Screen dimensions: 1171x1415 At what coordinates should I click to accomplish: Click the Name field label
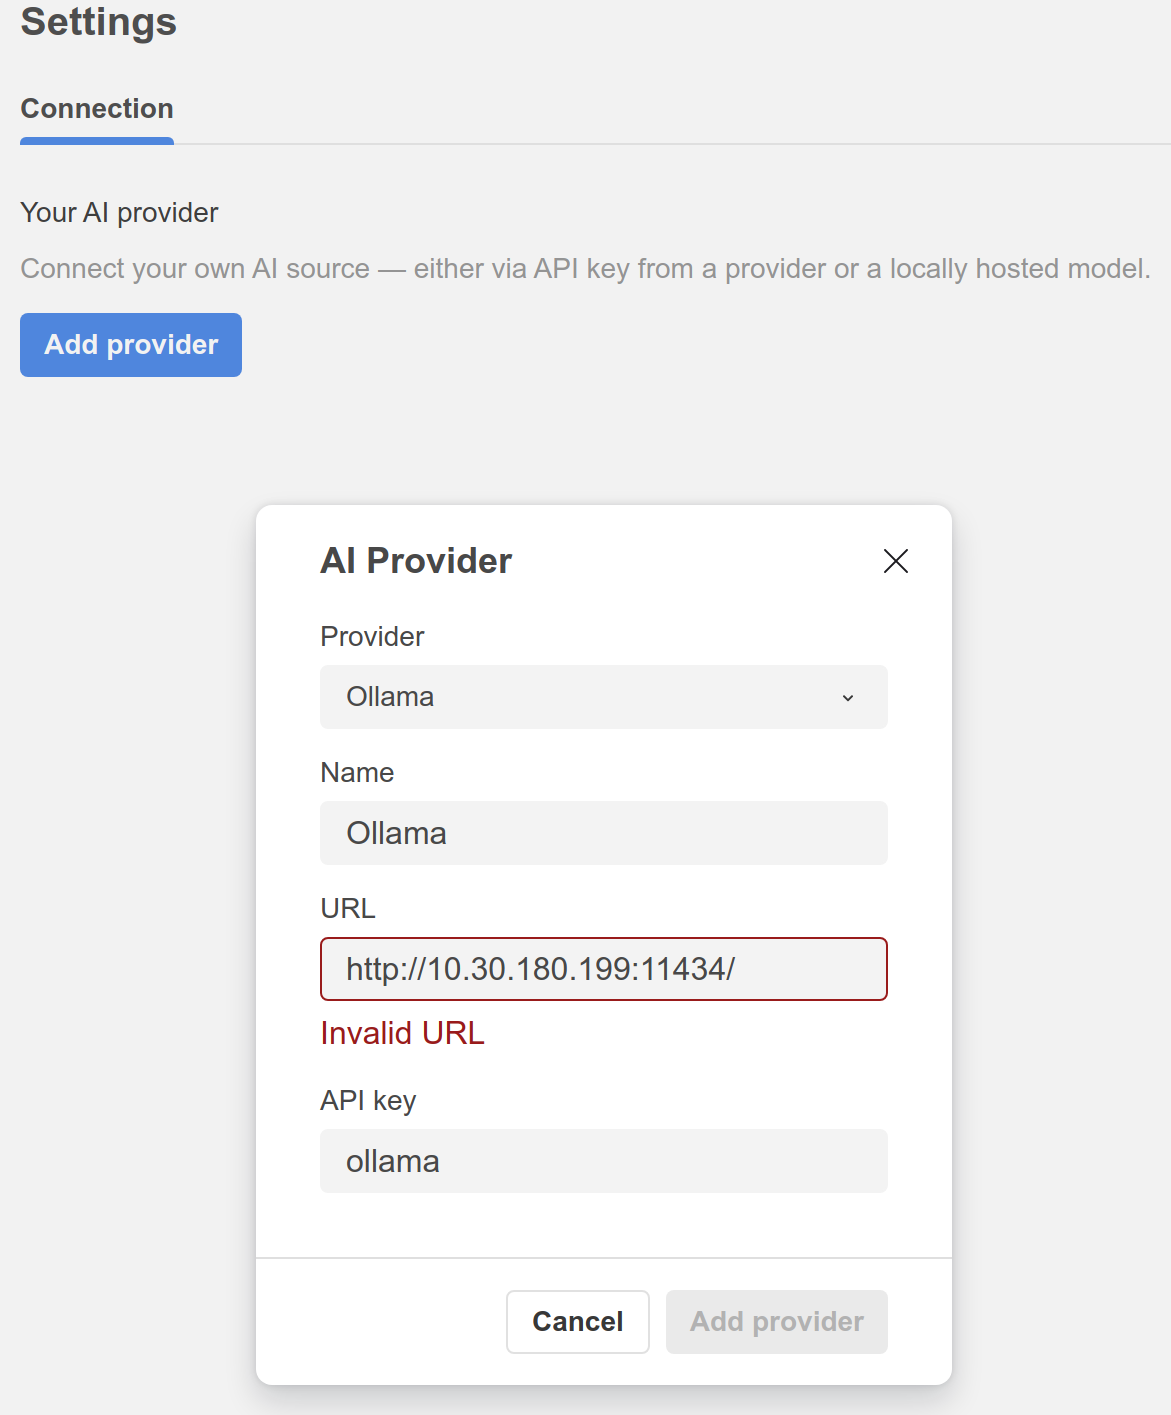[357, 773]
